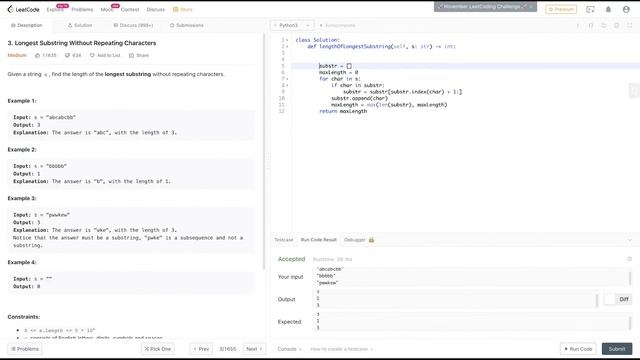
Task: Click the Example 1 heading
Action: pyautogui.click(x=22, y=101)
